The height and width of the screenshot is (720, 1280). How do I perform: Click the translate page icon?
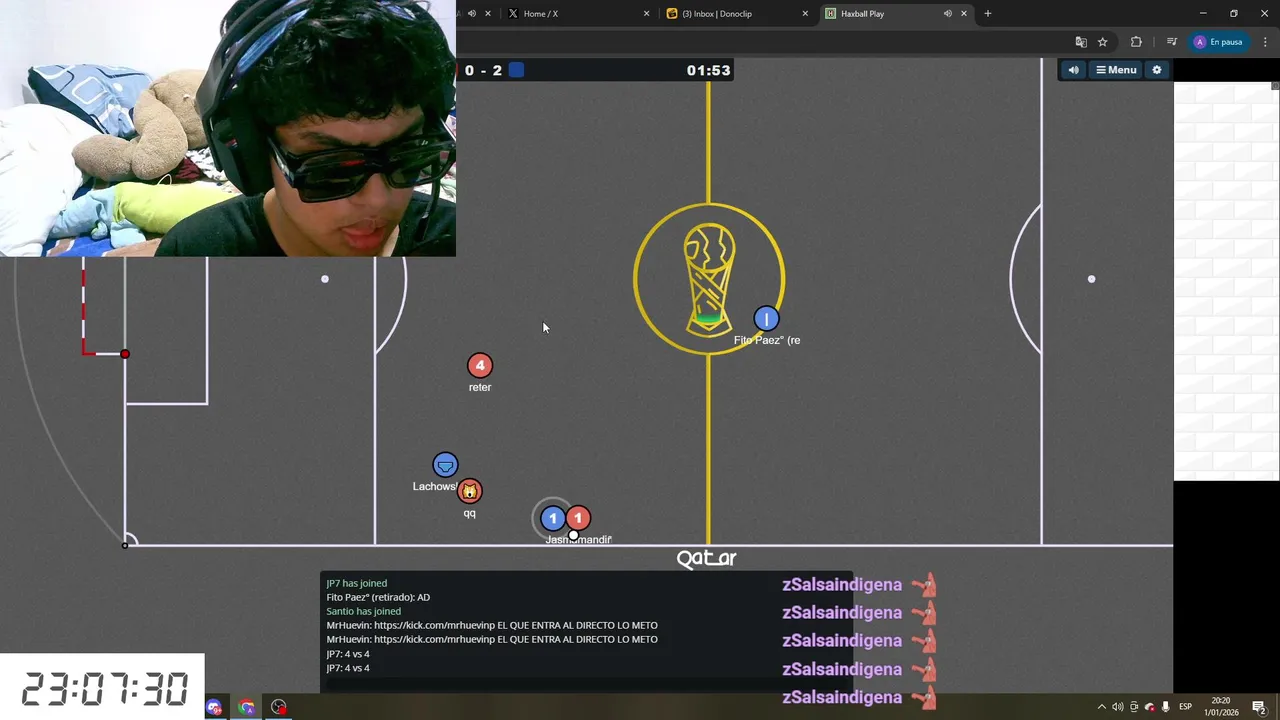coord(1081,42)
